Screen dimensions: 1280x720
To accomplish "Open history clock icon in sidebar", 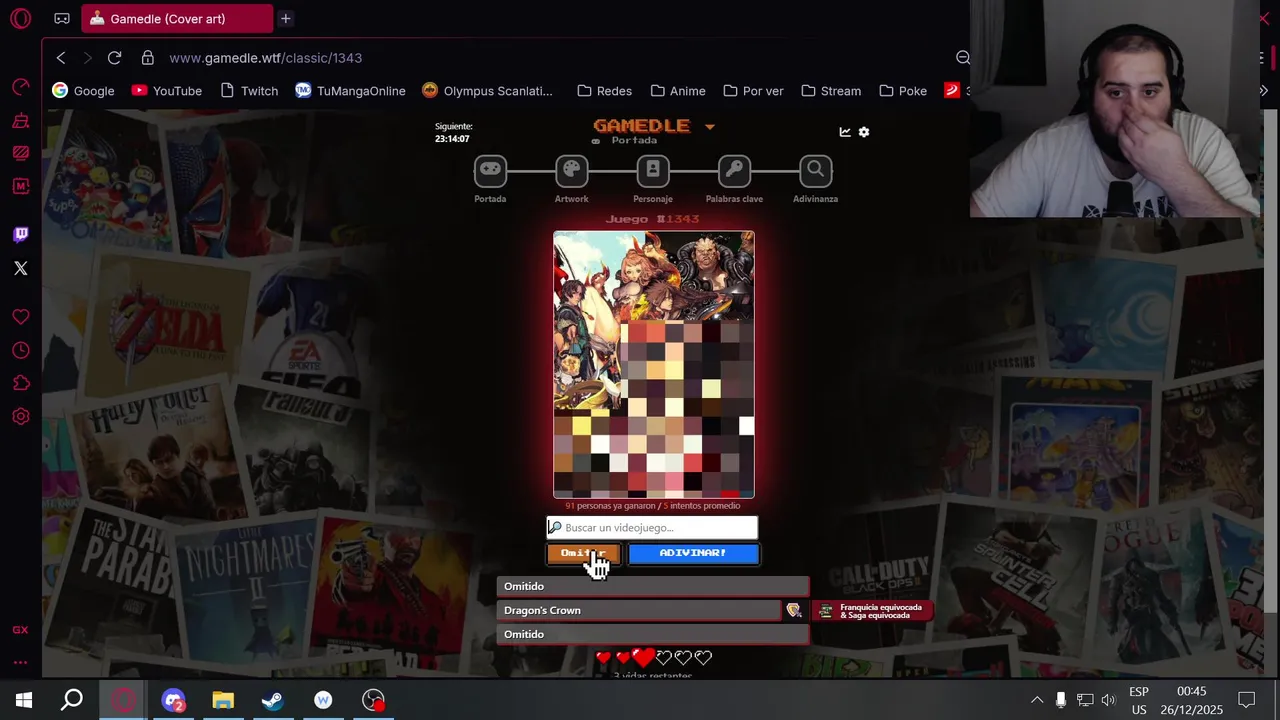I will pyautogui.click(x=20, y=350).
